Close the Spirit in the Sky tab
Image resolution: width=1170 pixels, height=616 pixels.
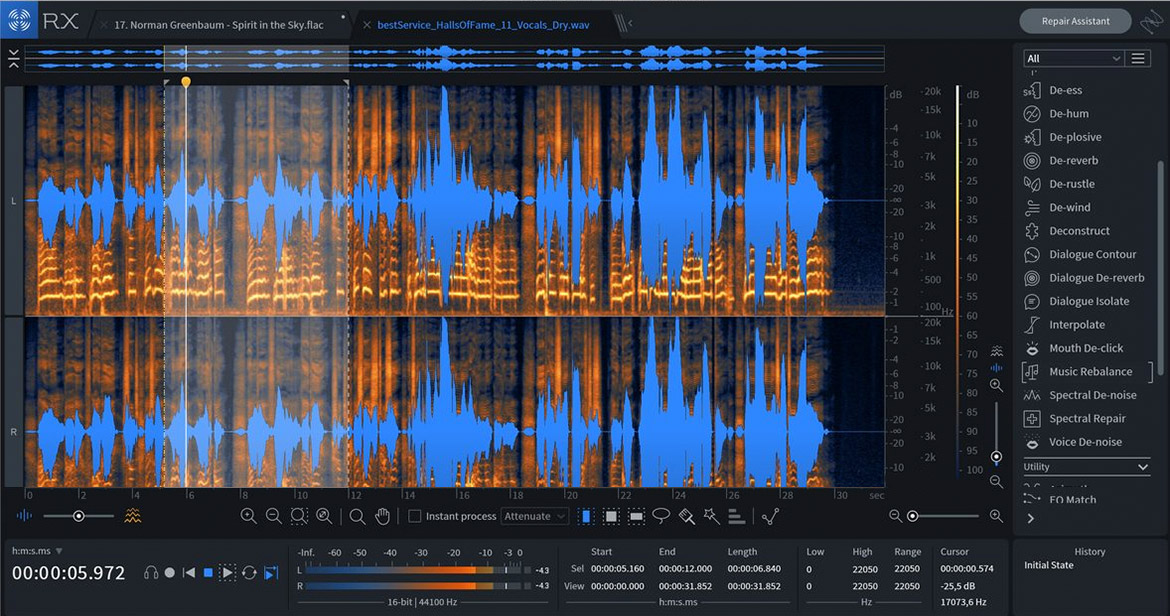(x=104, y=25)
